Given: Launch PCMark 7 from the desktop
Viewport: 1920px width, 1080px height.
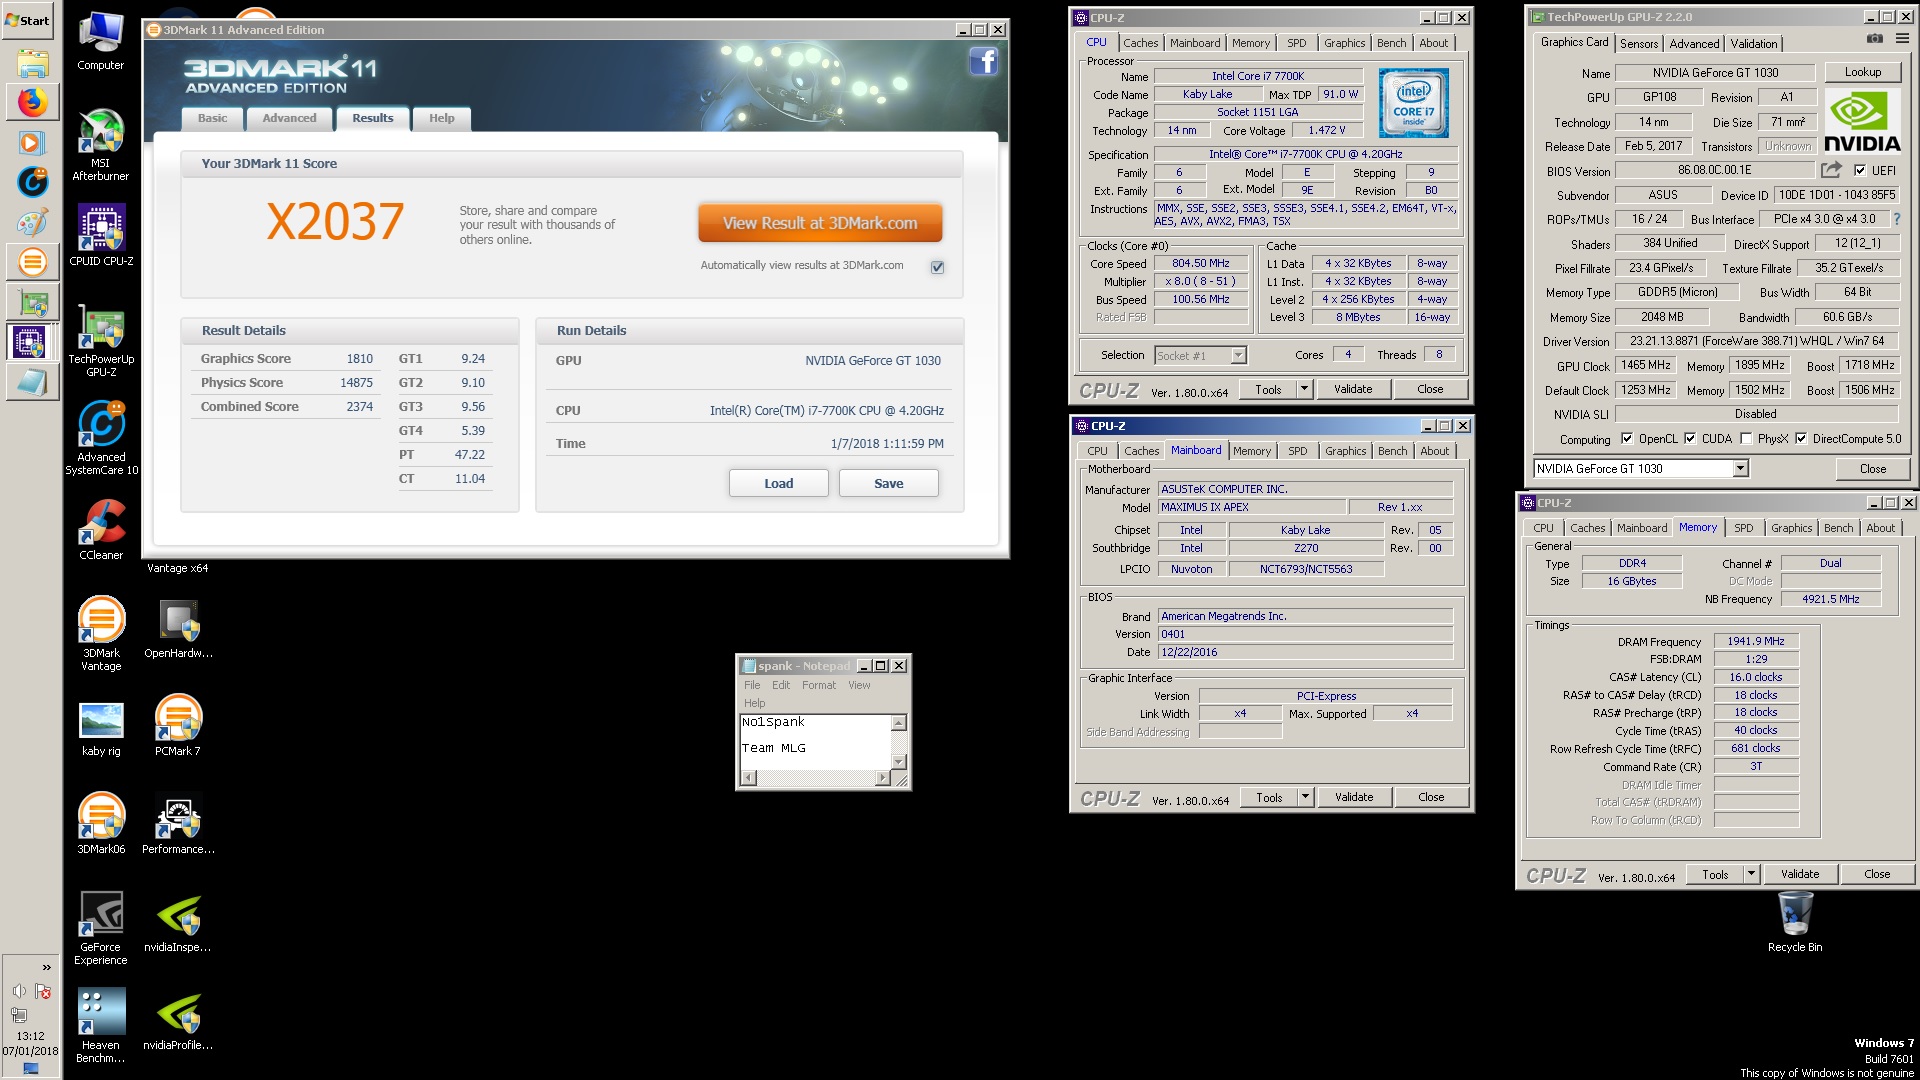Looking at the screenshot, I should point(178,726).
